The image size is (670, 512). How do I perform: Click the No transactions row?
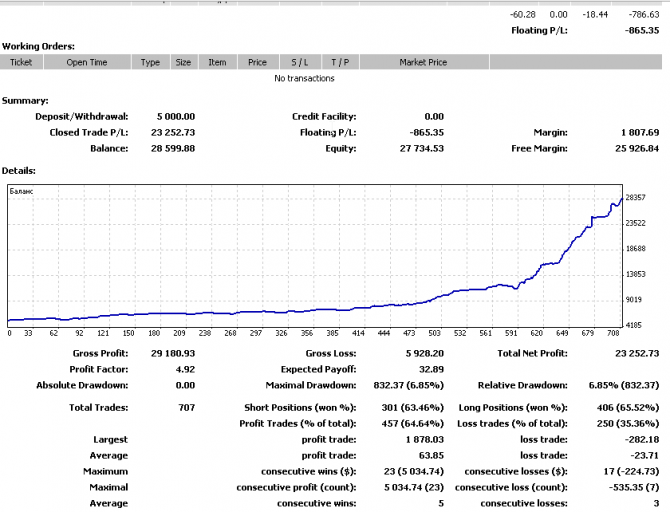point(304,78)
